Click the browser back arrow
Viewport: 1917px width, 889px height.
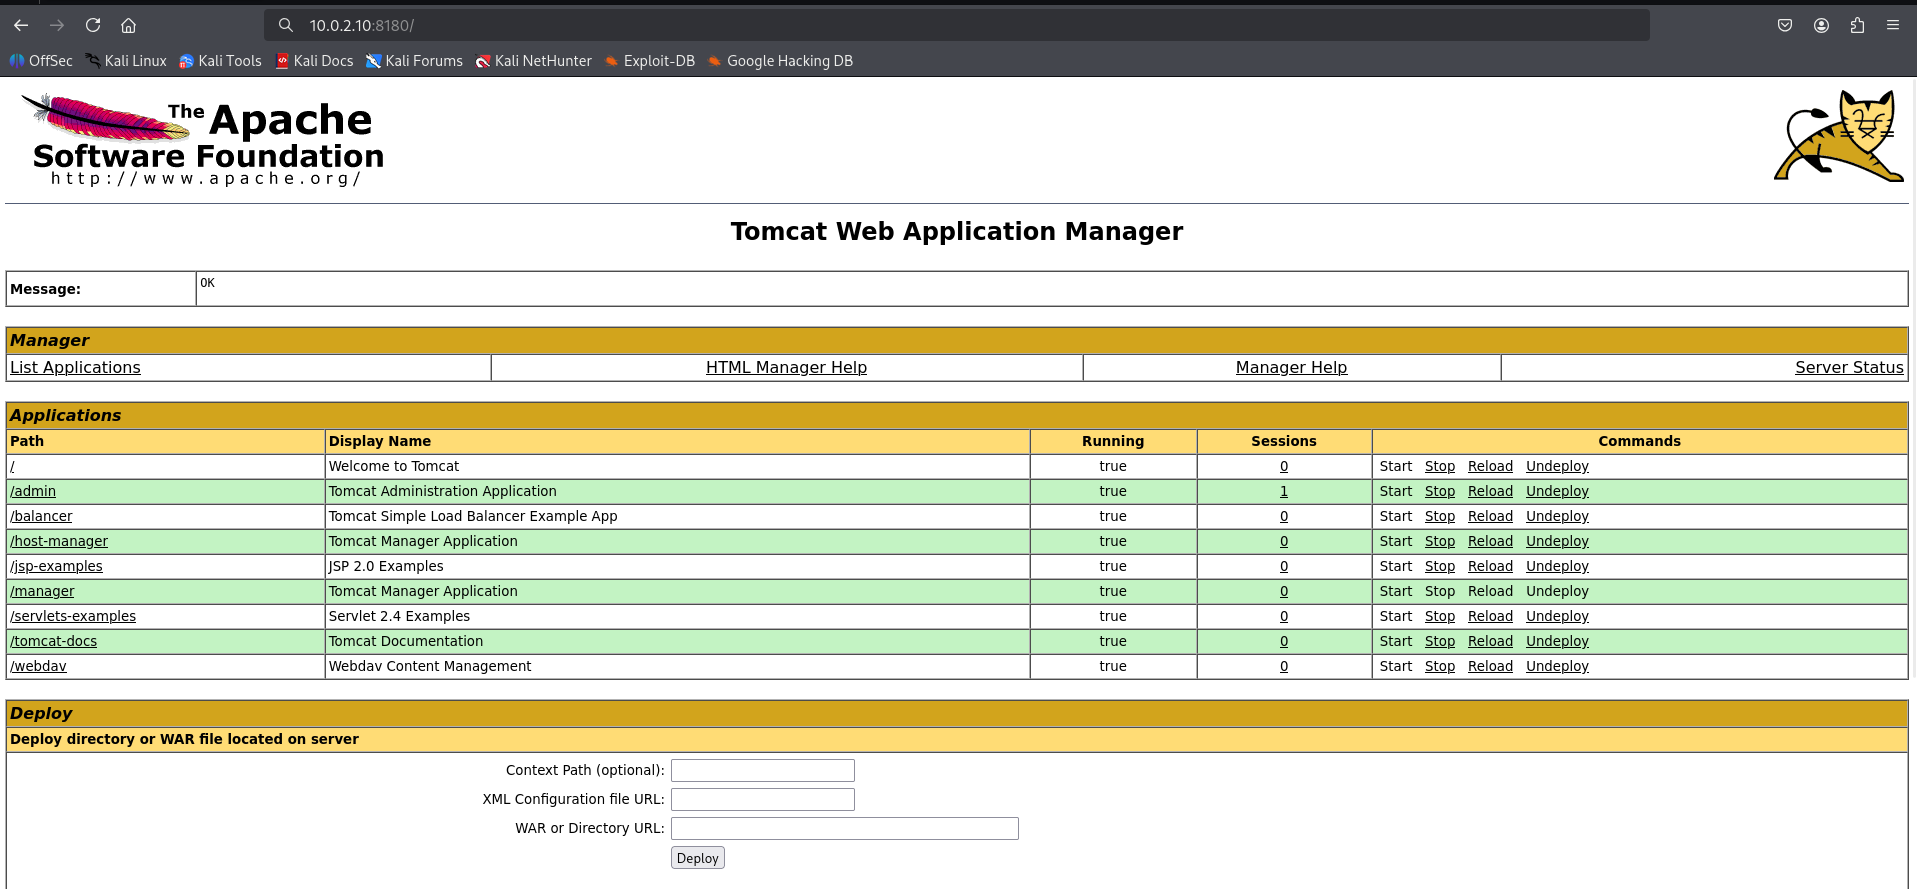pos(21,25)
